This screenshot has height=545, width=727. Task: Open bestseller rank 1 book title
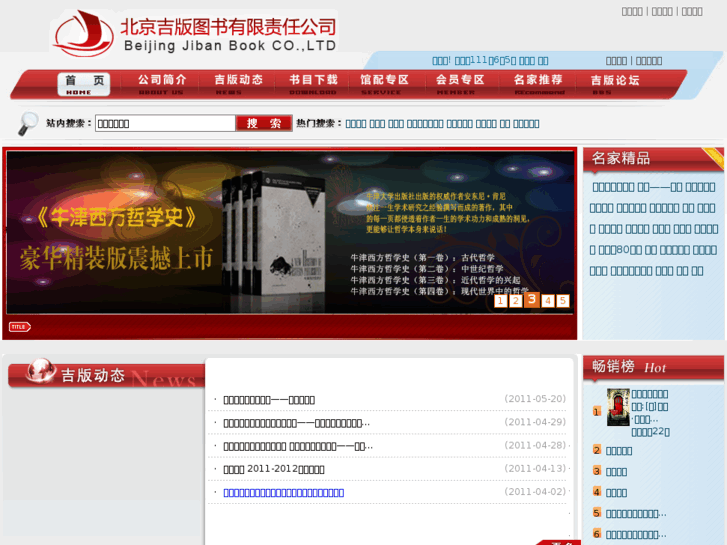[x=650, y=394]
